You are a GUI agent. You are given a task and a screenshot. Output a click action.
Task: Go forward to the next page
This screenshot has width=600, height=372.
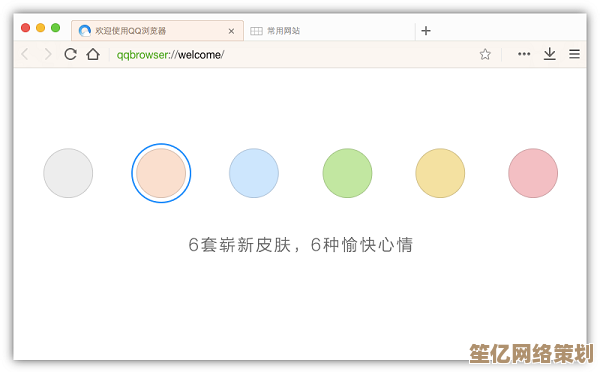pyautogui.click(x=48, y=54)
